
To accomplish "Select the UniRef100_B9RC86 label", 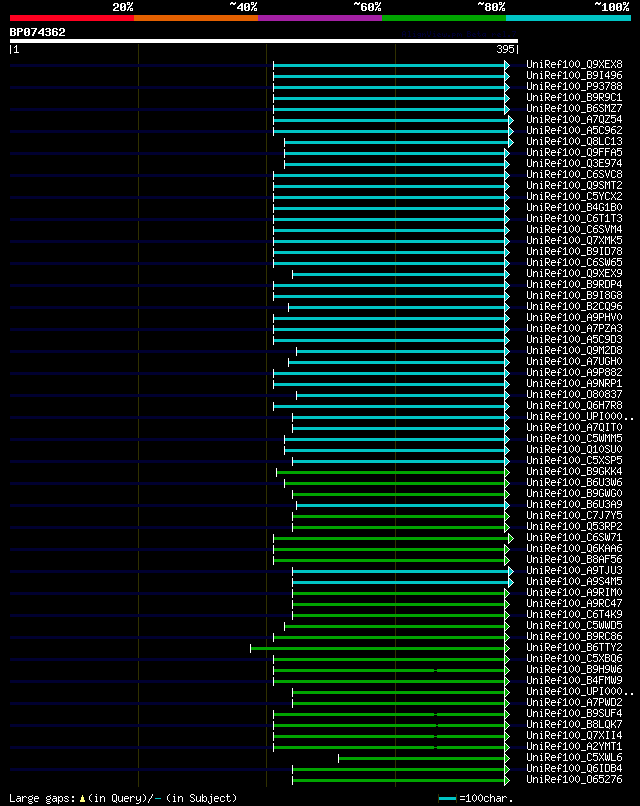I will click(x=574, y=637).
